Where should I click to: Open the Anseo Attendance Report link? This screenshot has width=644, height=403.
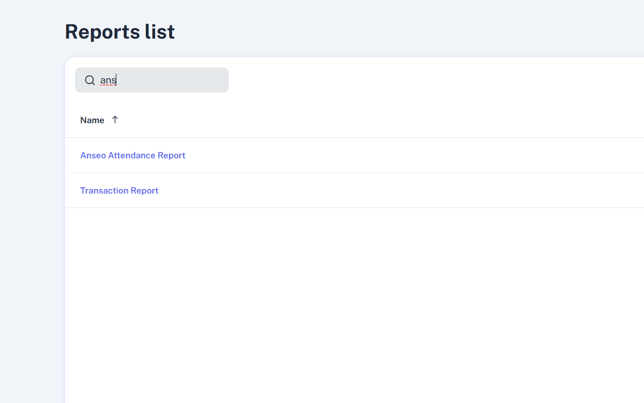pyautogui.click(x=132, y=156)
